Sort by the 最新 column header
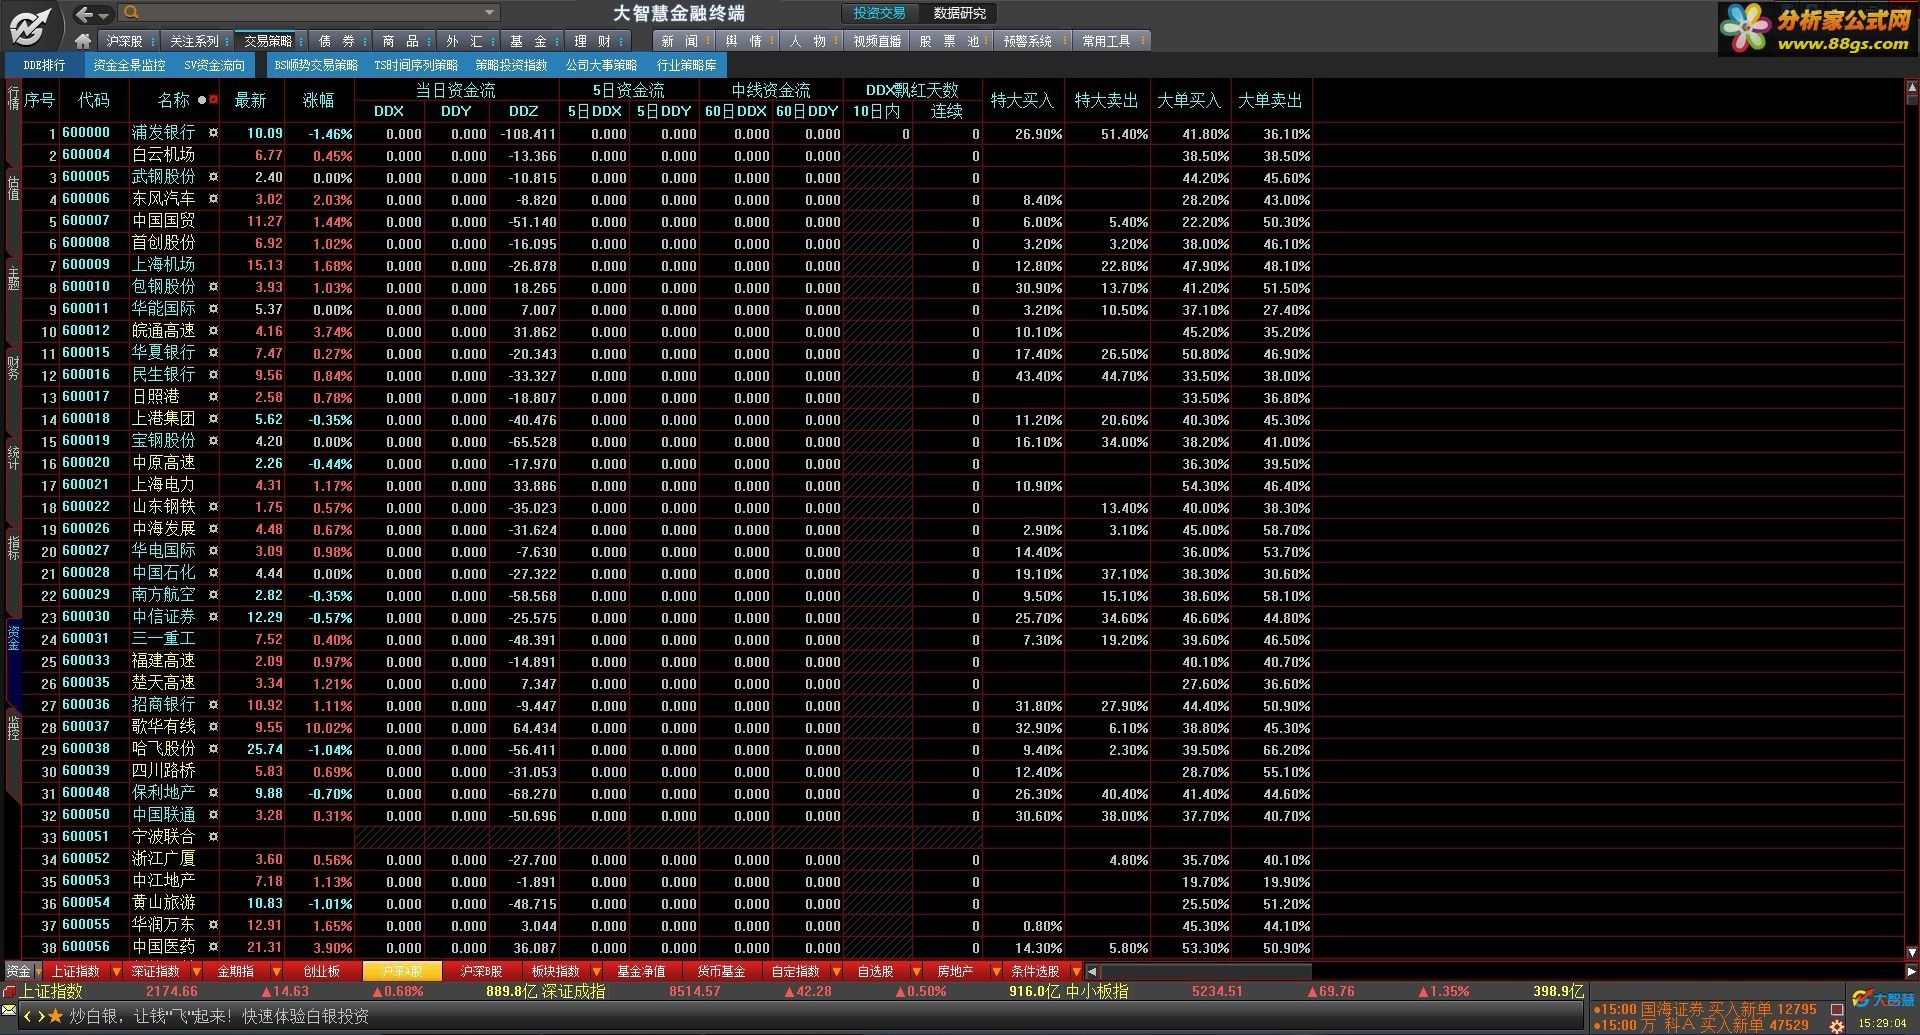The width and height of the screenshot is (1920, 1035). (250, 100)
